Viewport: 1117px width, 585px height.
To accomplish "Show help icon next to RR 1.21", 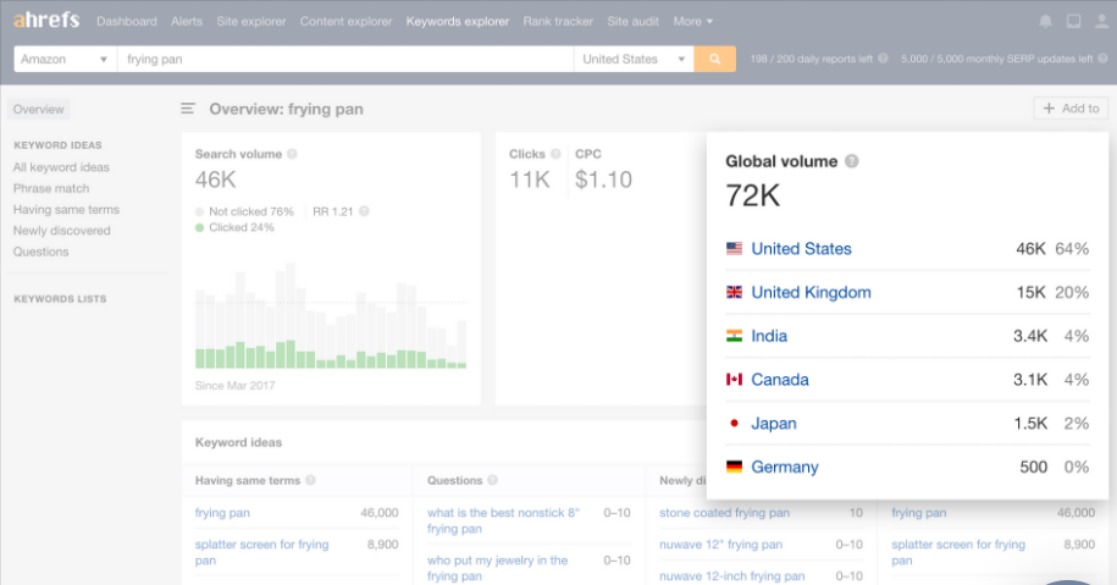I will click(x=364, y=211).
